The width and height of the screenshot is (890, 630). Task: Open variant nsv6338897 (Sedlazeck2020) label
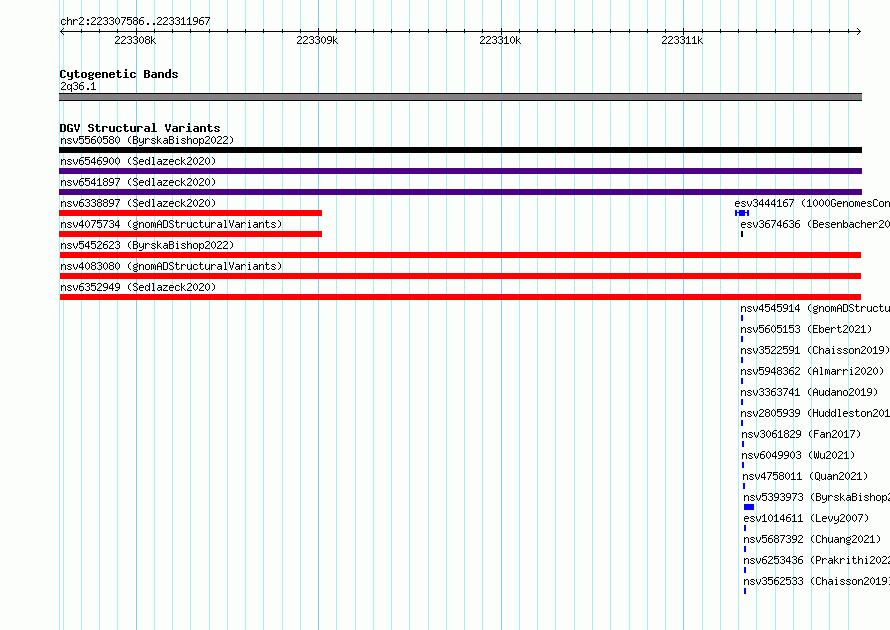(x=138, y=203)
